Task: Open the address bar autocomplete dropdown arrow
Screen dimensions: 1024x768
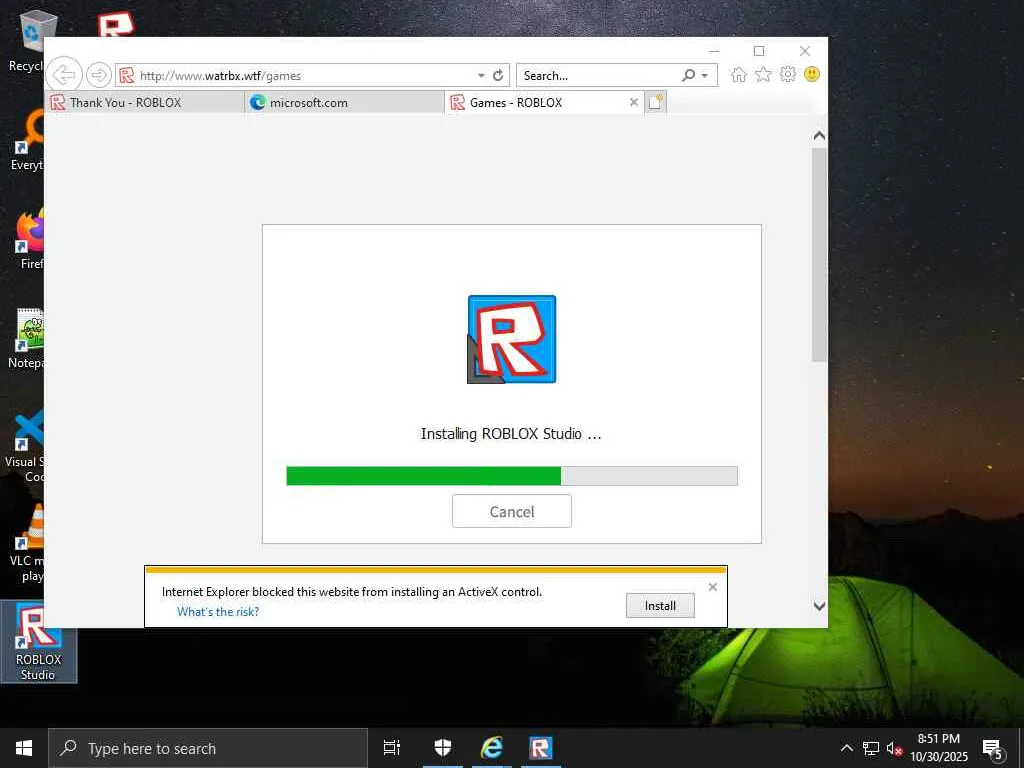Action: [x=481, y=76]
